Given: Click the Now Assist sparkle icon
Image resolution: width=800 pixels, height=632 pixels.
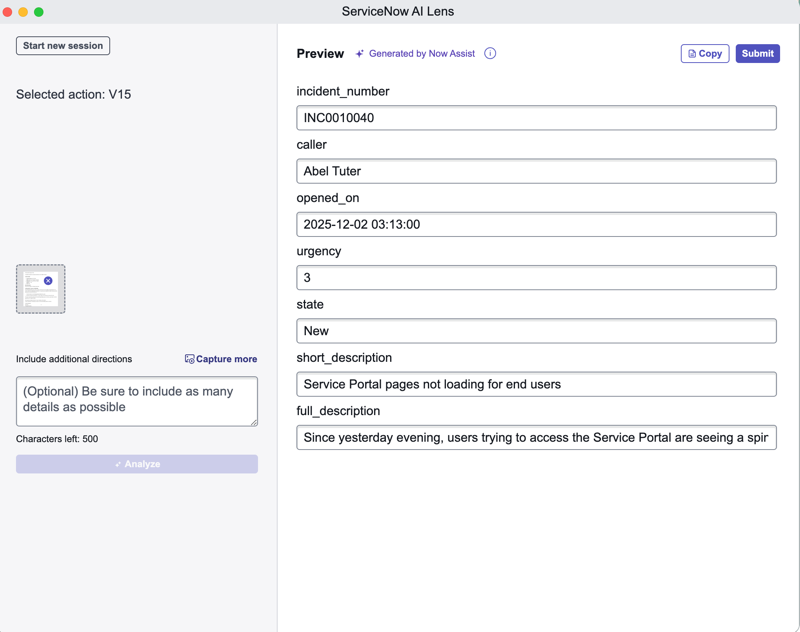Looking at the screenshot, I should (360, 54).
